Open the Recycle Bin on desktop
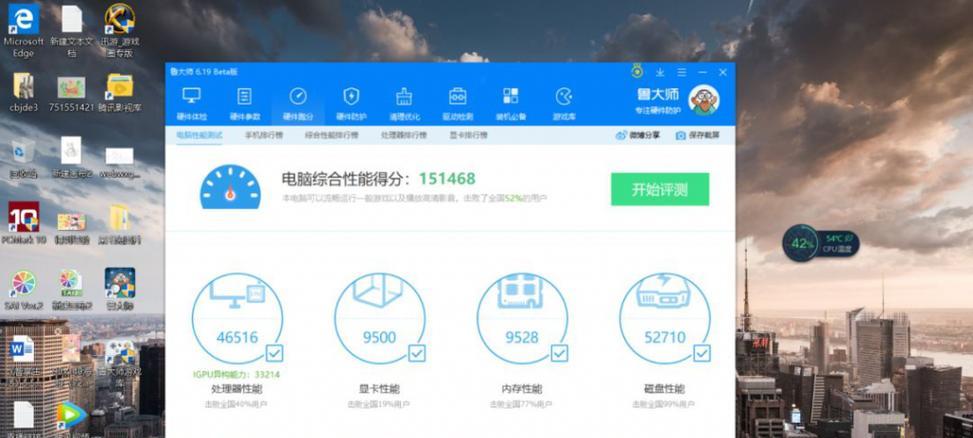 [23, 158]
